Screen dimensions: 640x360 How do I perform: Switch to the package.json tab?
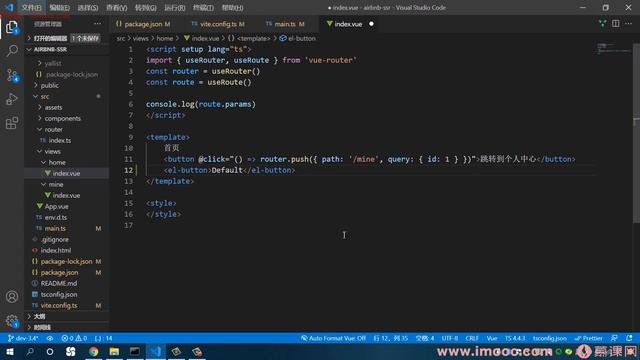click(144, 24)
